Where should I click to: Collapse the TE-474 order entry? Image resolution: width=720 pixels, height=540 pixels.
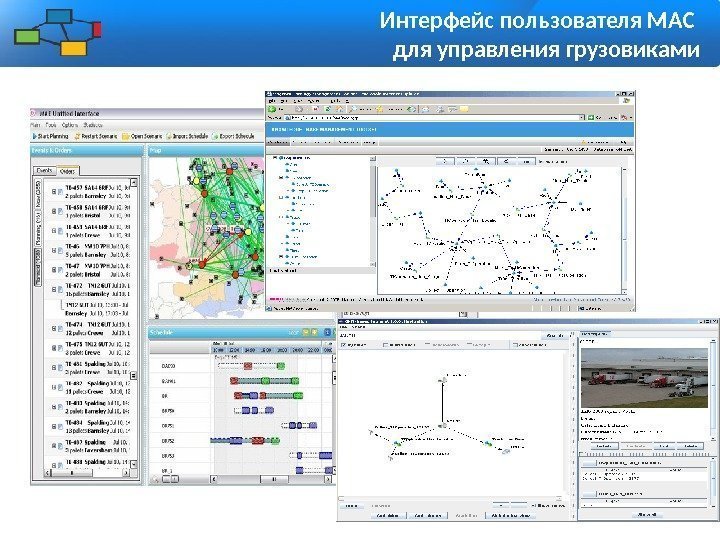click(53, 329)
